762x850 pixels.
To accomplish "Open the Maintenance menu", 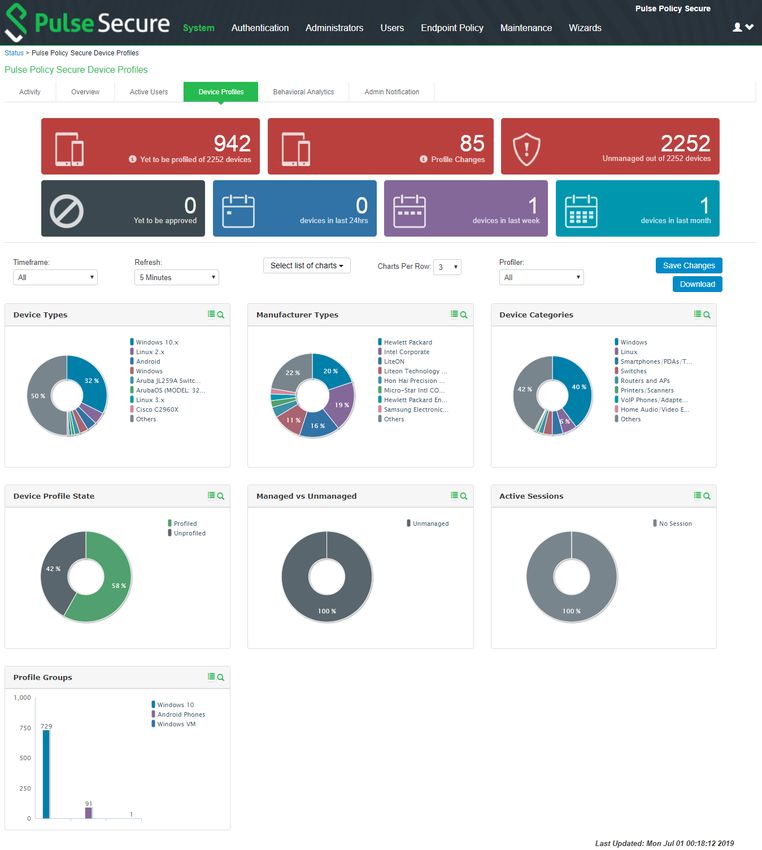I will 526,28.
